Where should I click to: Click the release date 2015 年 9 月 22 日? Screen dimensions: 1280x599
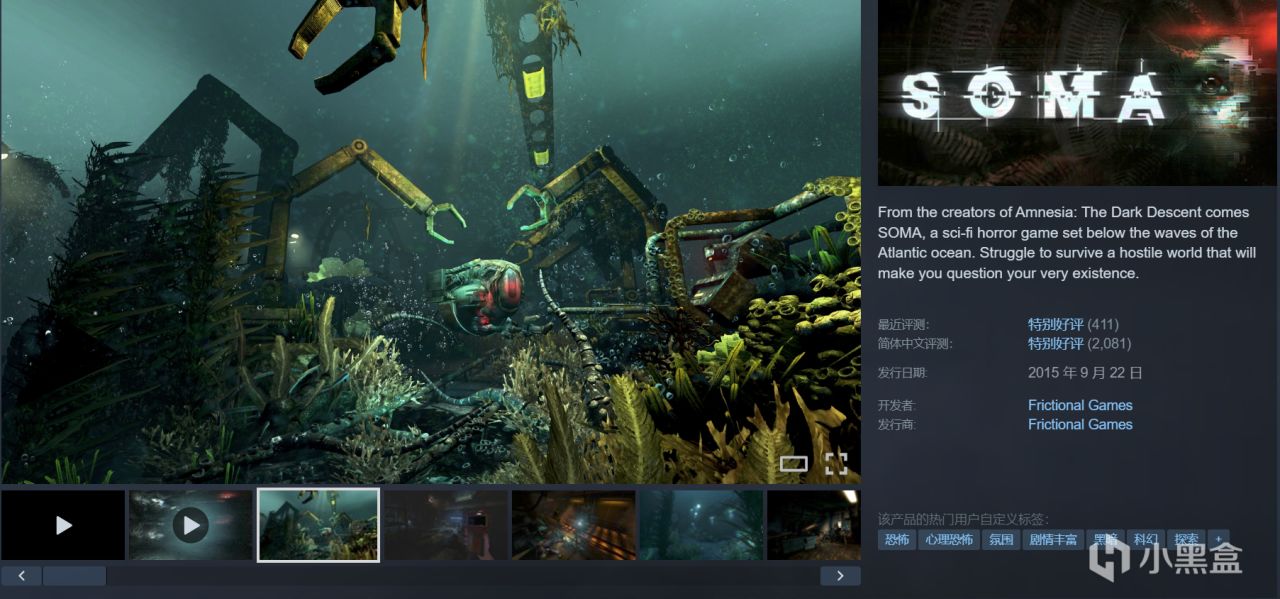[x=1085, y=372]
